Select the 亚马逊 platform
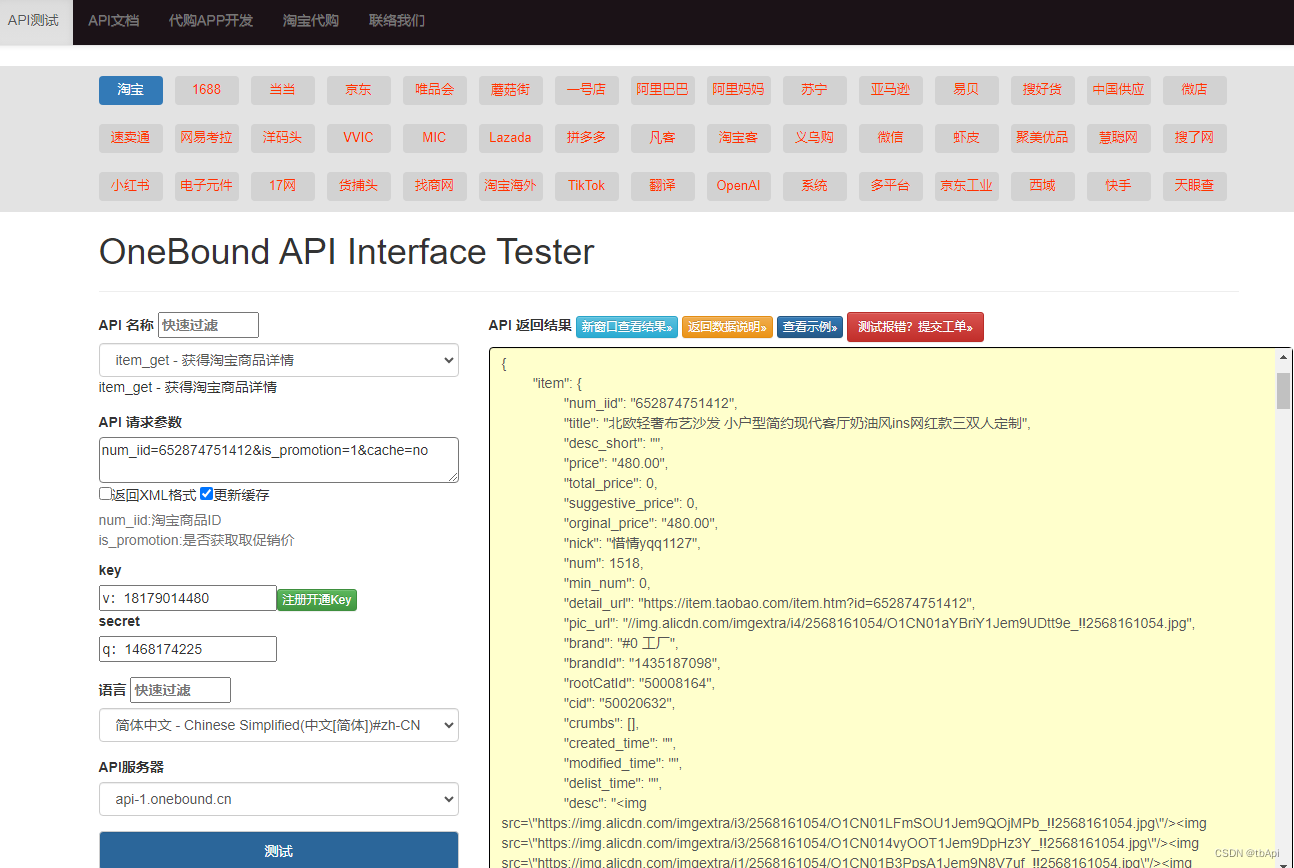Viewport: 1294px width, 868px height. point(891,90)
